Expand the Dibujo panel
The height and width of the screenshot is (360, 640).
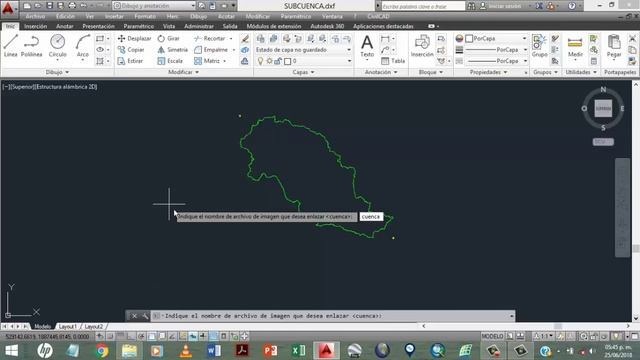pos(57,72)
